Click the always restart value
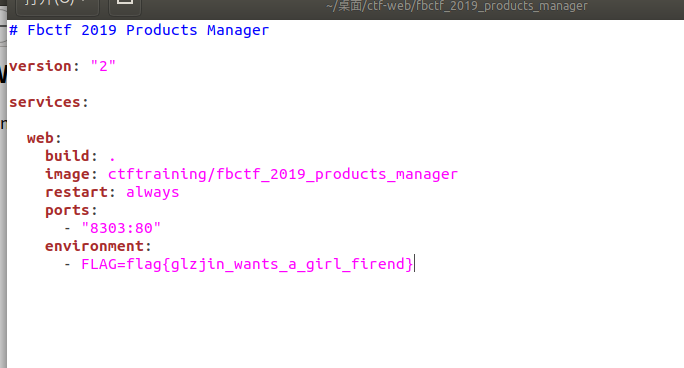Image resolution: width=684 pixels, height=368 pixels. click(153, 192)
